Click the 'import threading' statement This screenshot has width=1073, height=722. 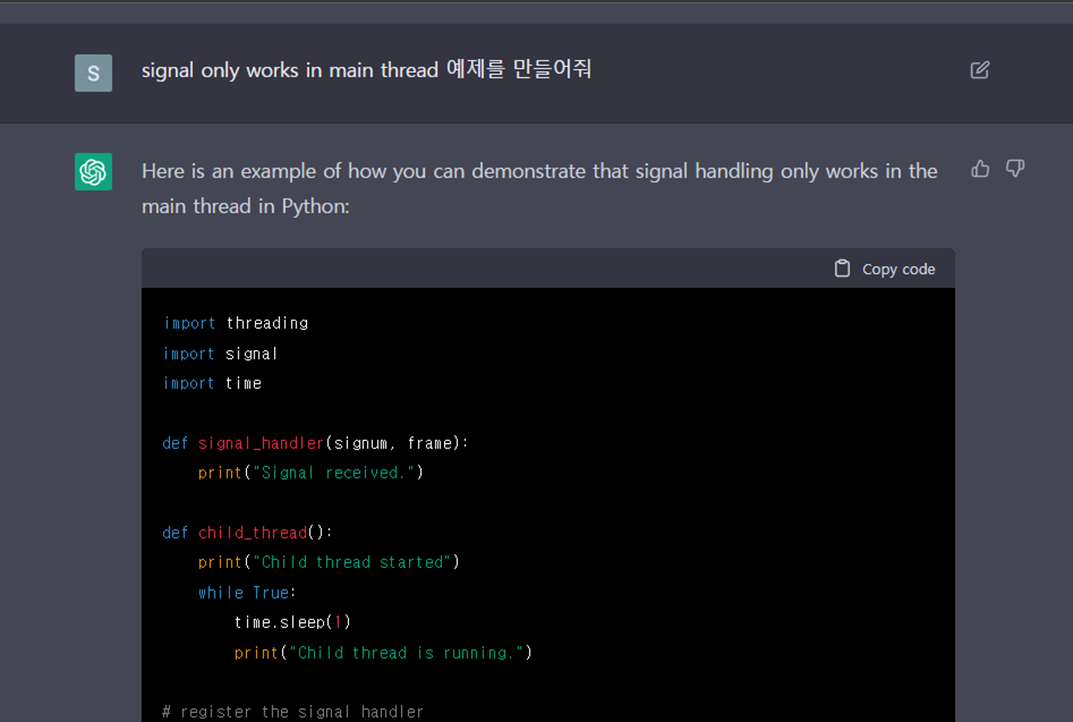234,322
